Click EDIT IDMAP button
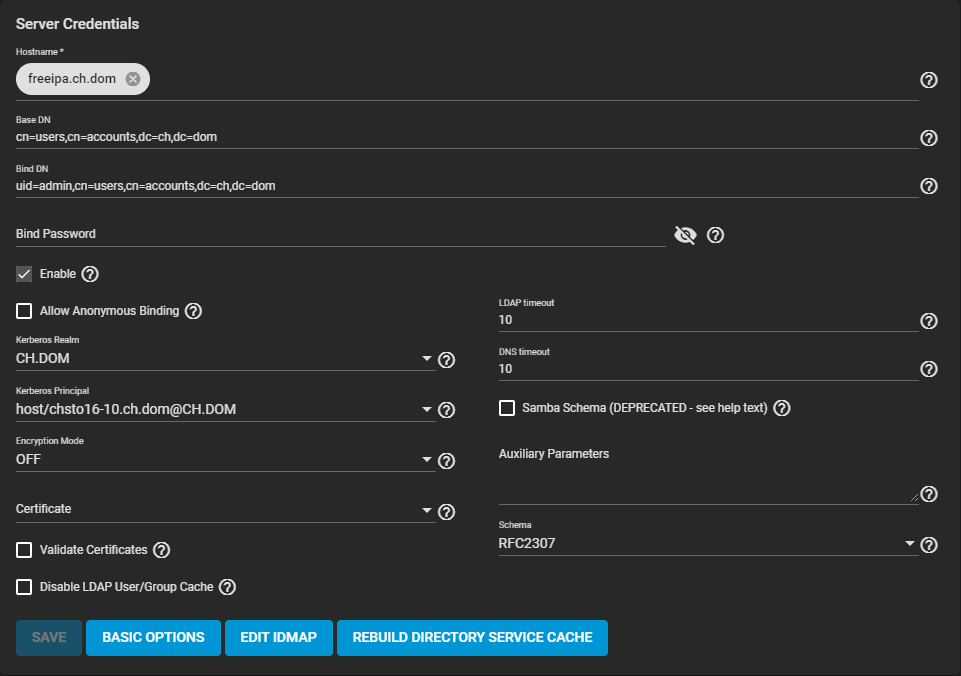Viewport: 961px width, 676px height. point(278,637)
